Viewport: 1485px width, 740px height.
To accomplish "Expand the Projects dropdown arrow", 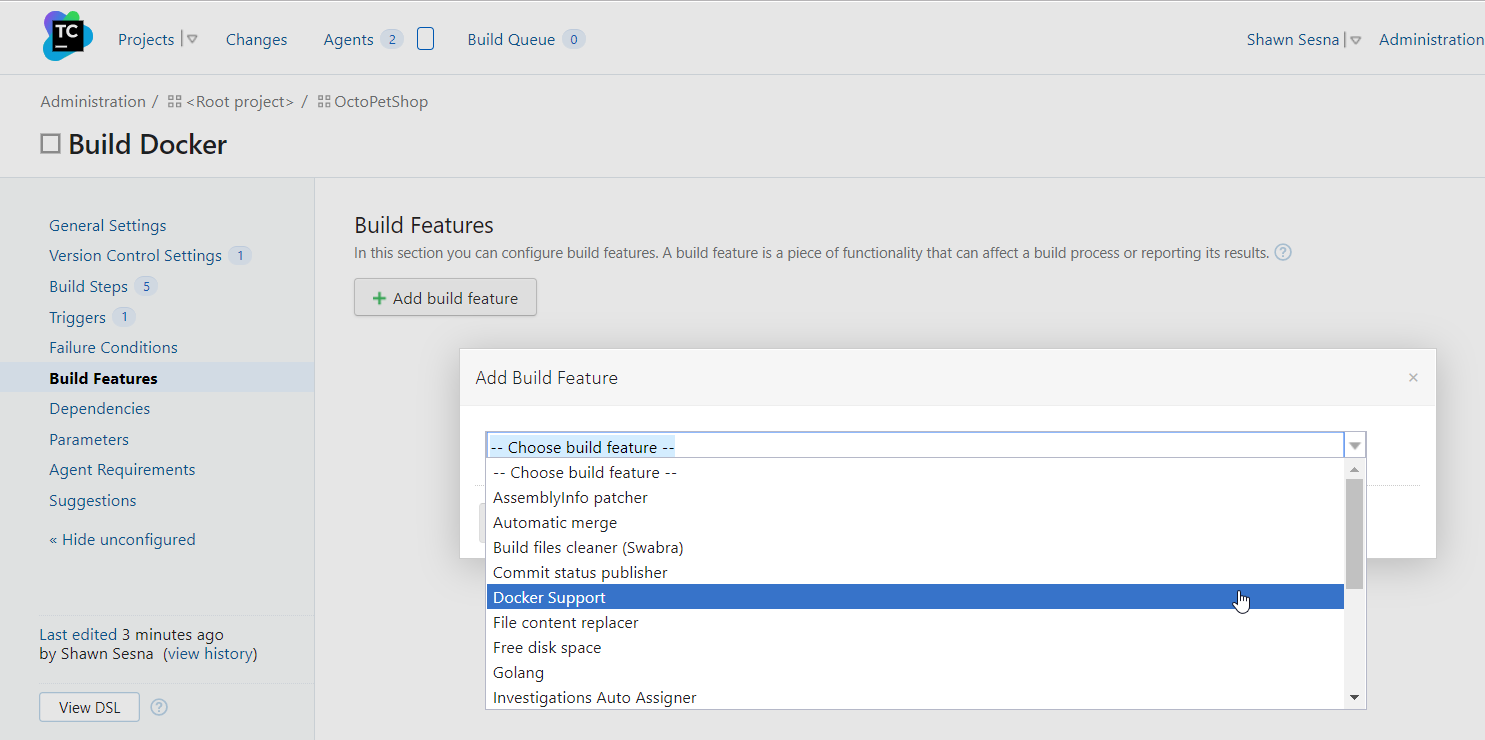I will point(192,40).
